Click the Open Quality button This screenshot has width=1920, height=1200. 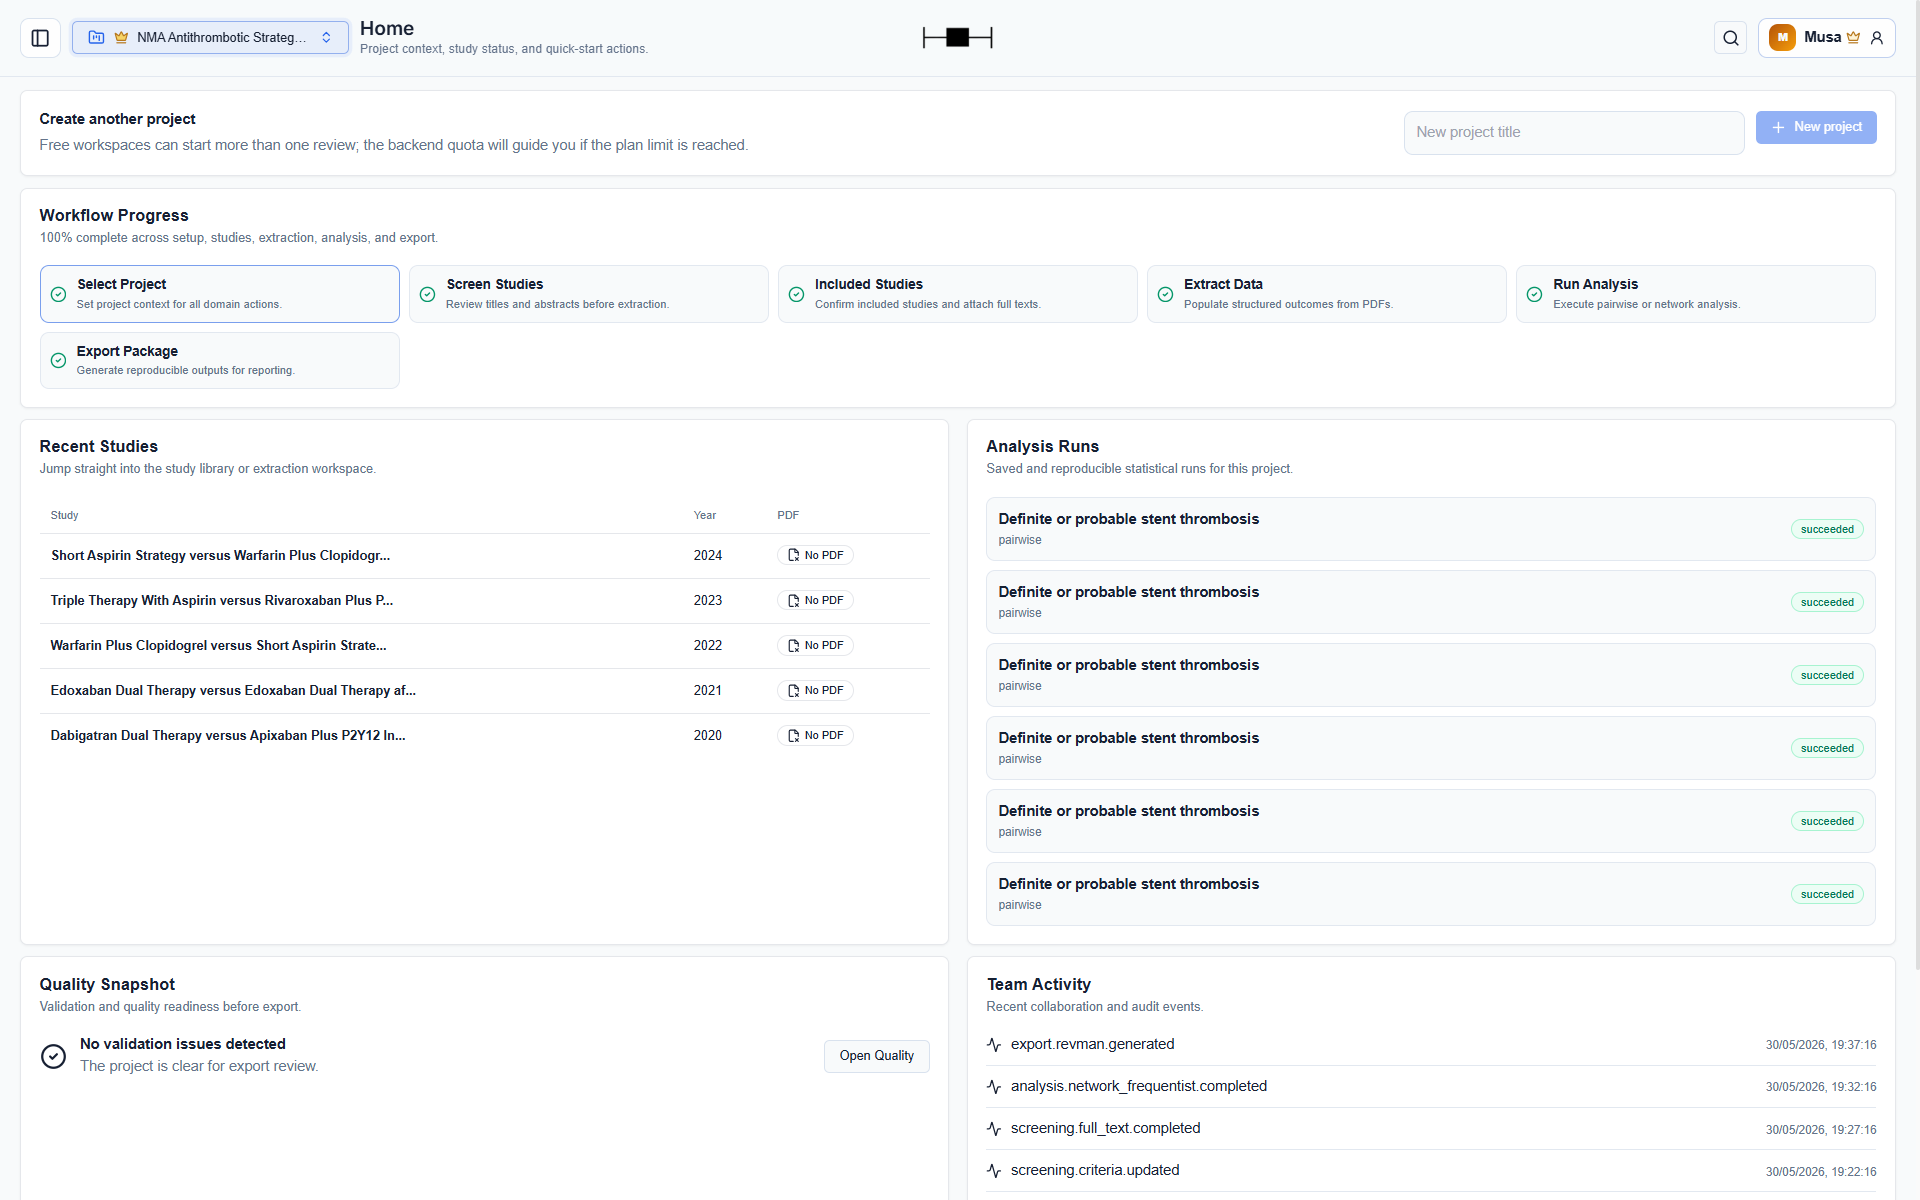tap(877, 1056)
